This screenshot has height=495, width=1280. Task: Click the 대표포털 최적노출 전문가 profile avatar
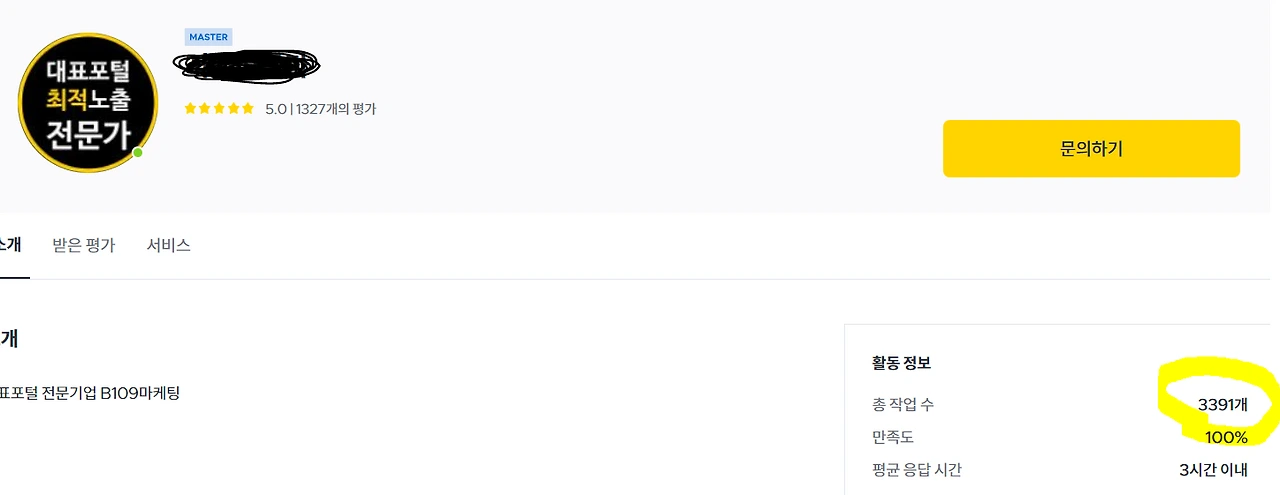tap(88, 103)
